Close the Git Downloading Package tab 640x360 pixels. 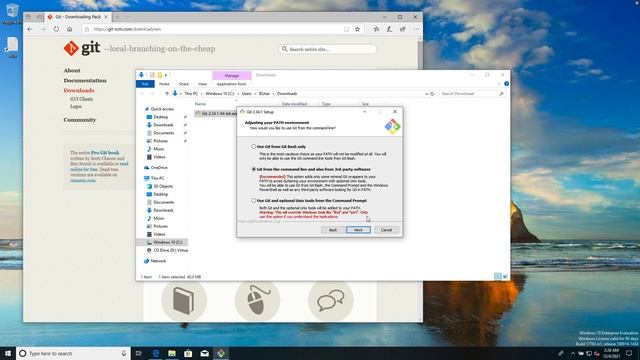pos(106,17)
